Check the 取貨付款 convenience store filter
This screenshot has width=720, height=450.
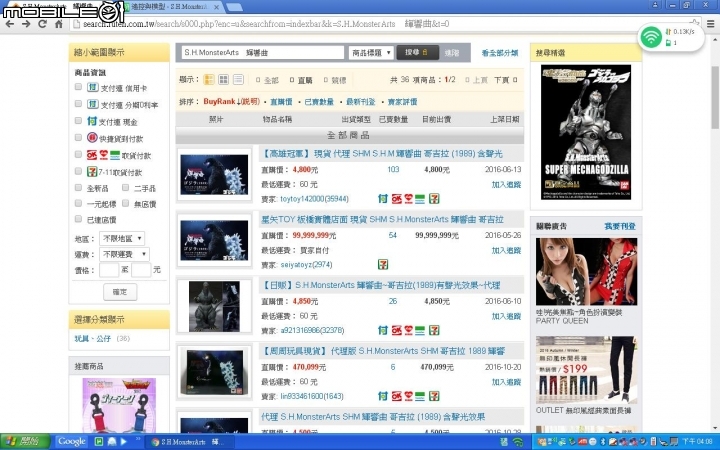[x=79, y=154]
